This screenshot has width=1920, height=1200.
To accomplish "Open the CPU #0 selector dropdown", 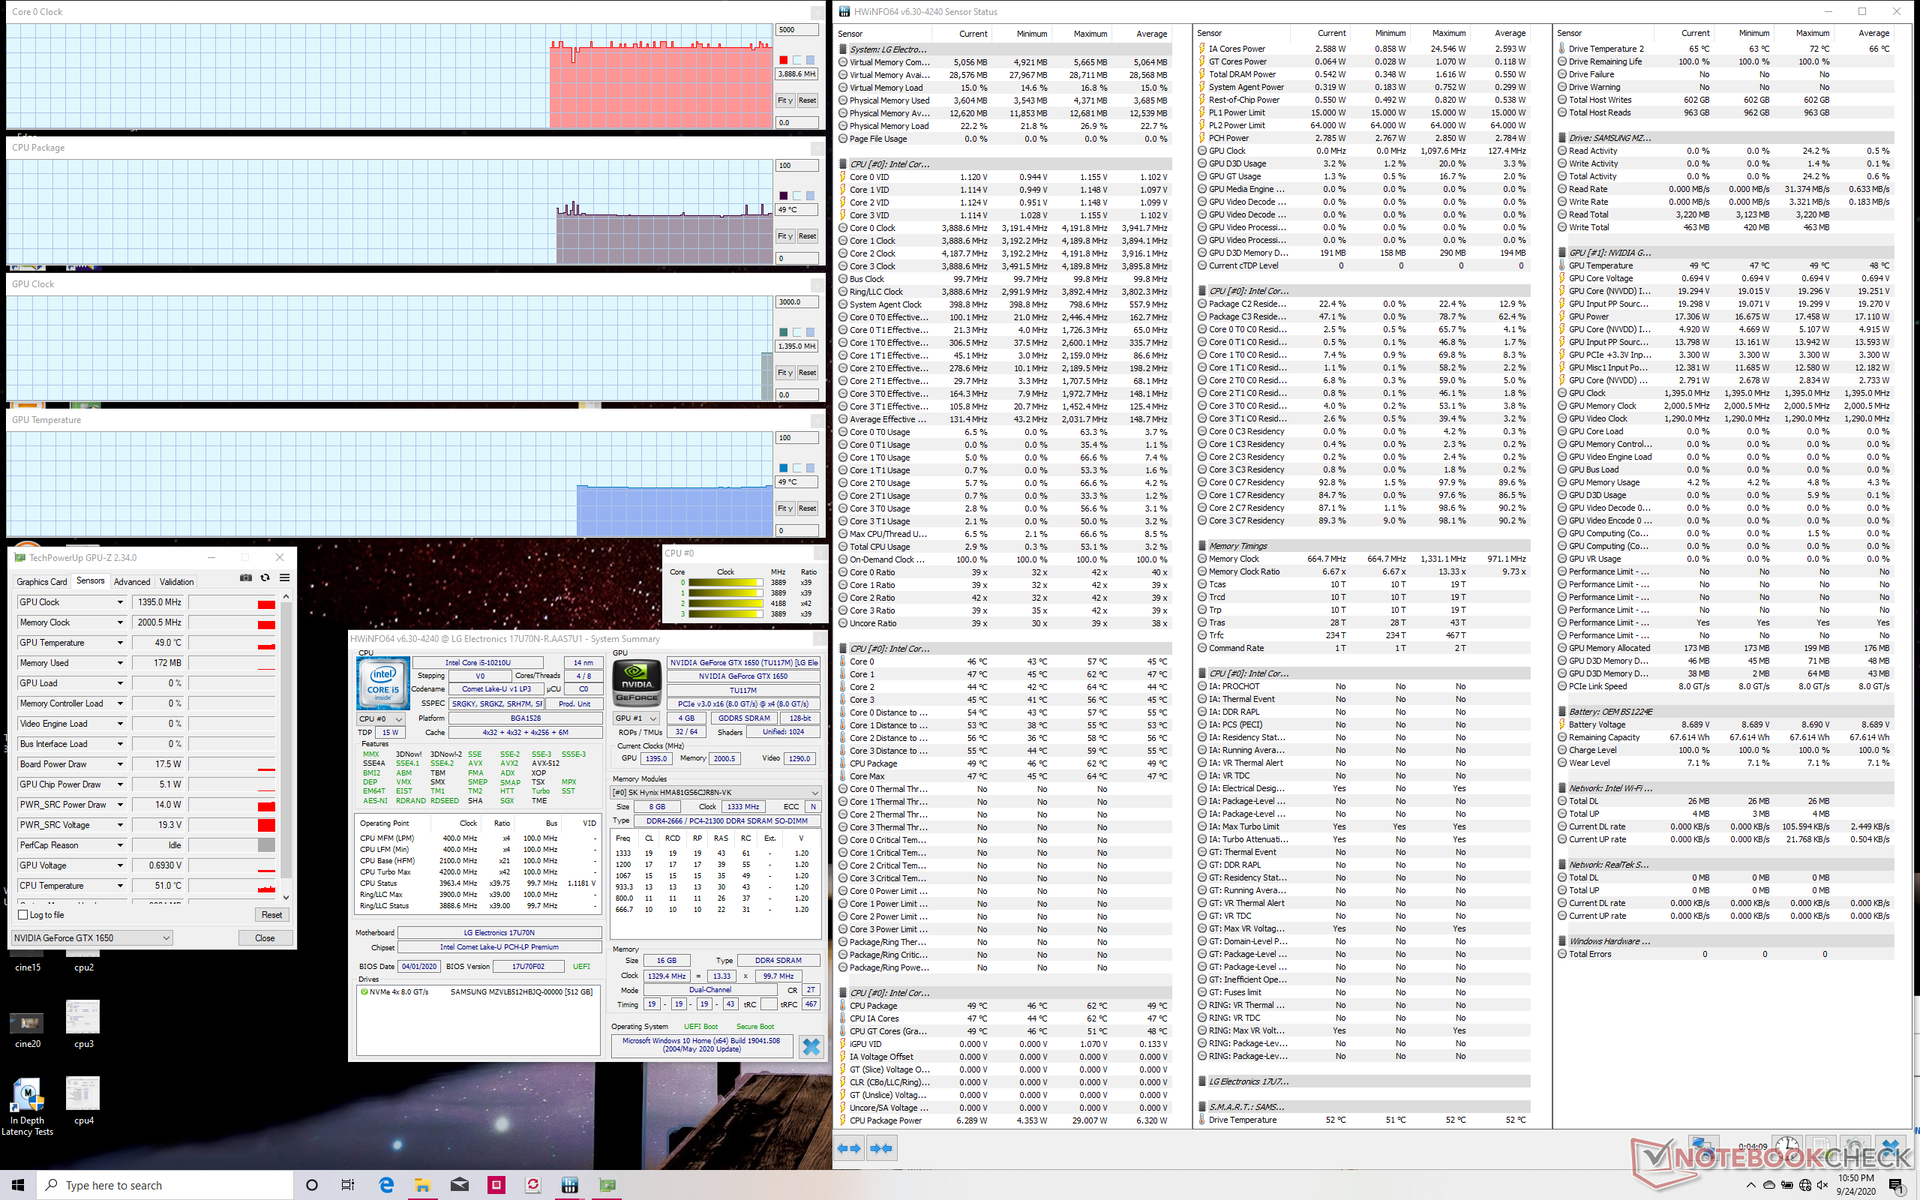I will pyautogui.click(x=381, y=719).
